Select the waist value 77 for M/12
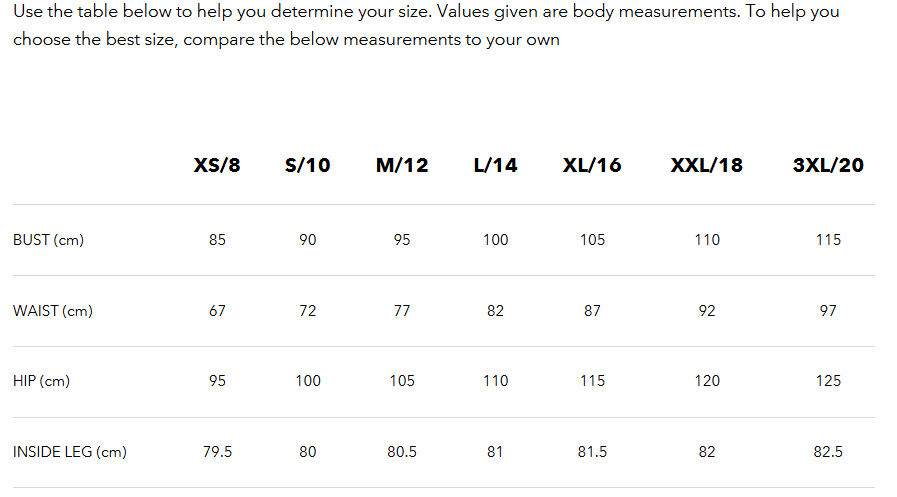 (402, 311)
